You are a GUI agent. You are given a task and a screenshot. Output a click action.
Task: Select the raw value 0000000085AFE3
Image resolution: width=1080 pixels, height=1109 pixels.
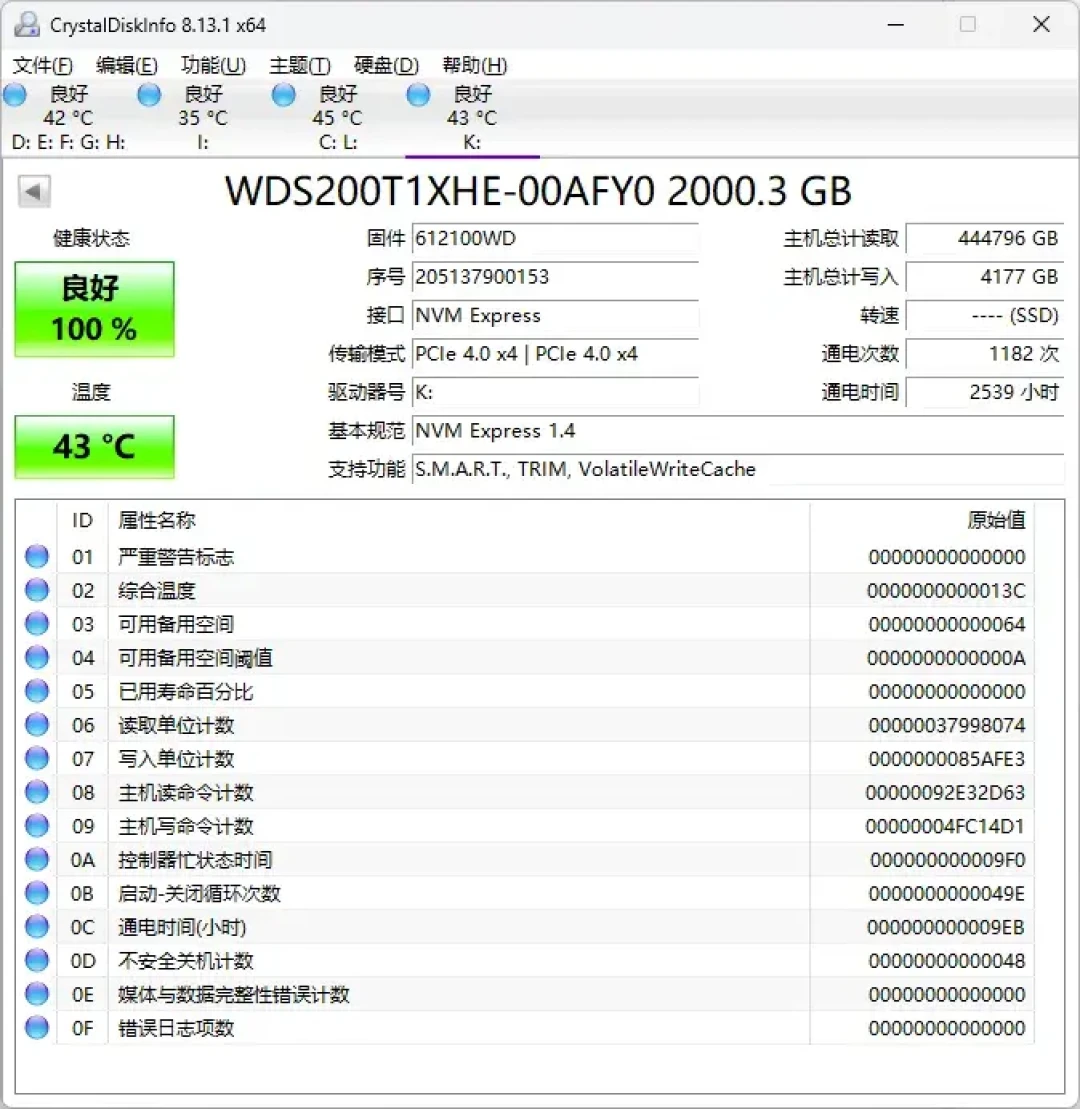click(x=946, y=759)
